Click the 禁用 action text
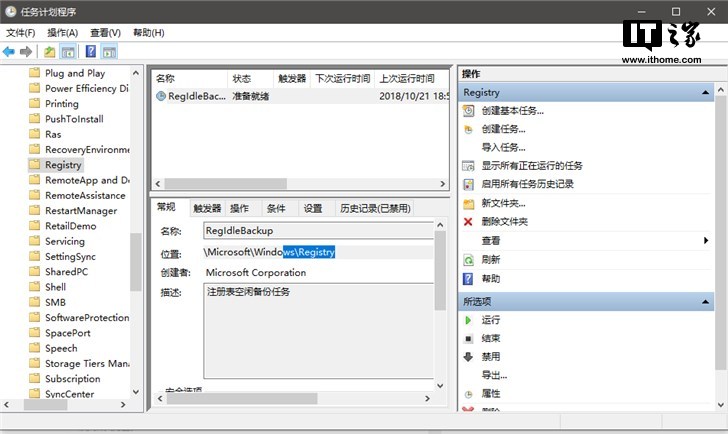Screen dimensions: 728x434 pyautogui.click(x=491, y=356)
